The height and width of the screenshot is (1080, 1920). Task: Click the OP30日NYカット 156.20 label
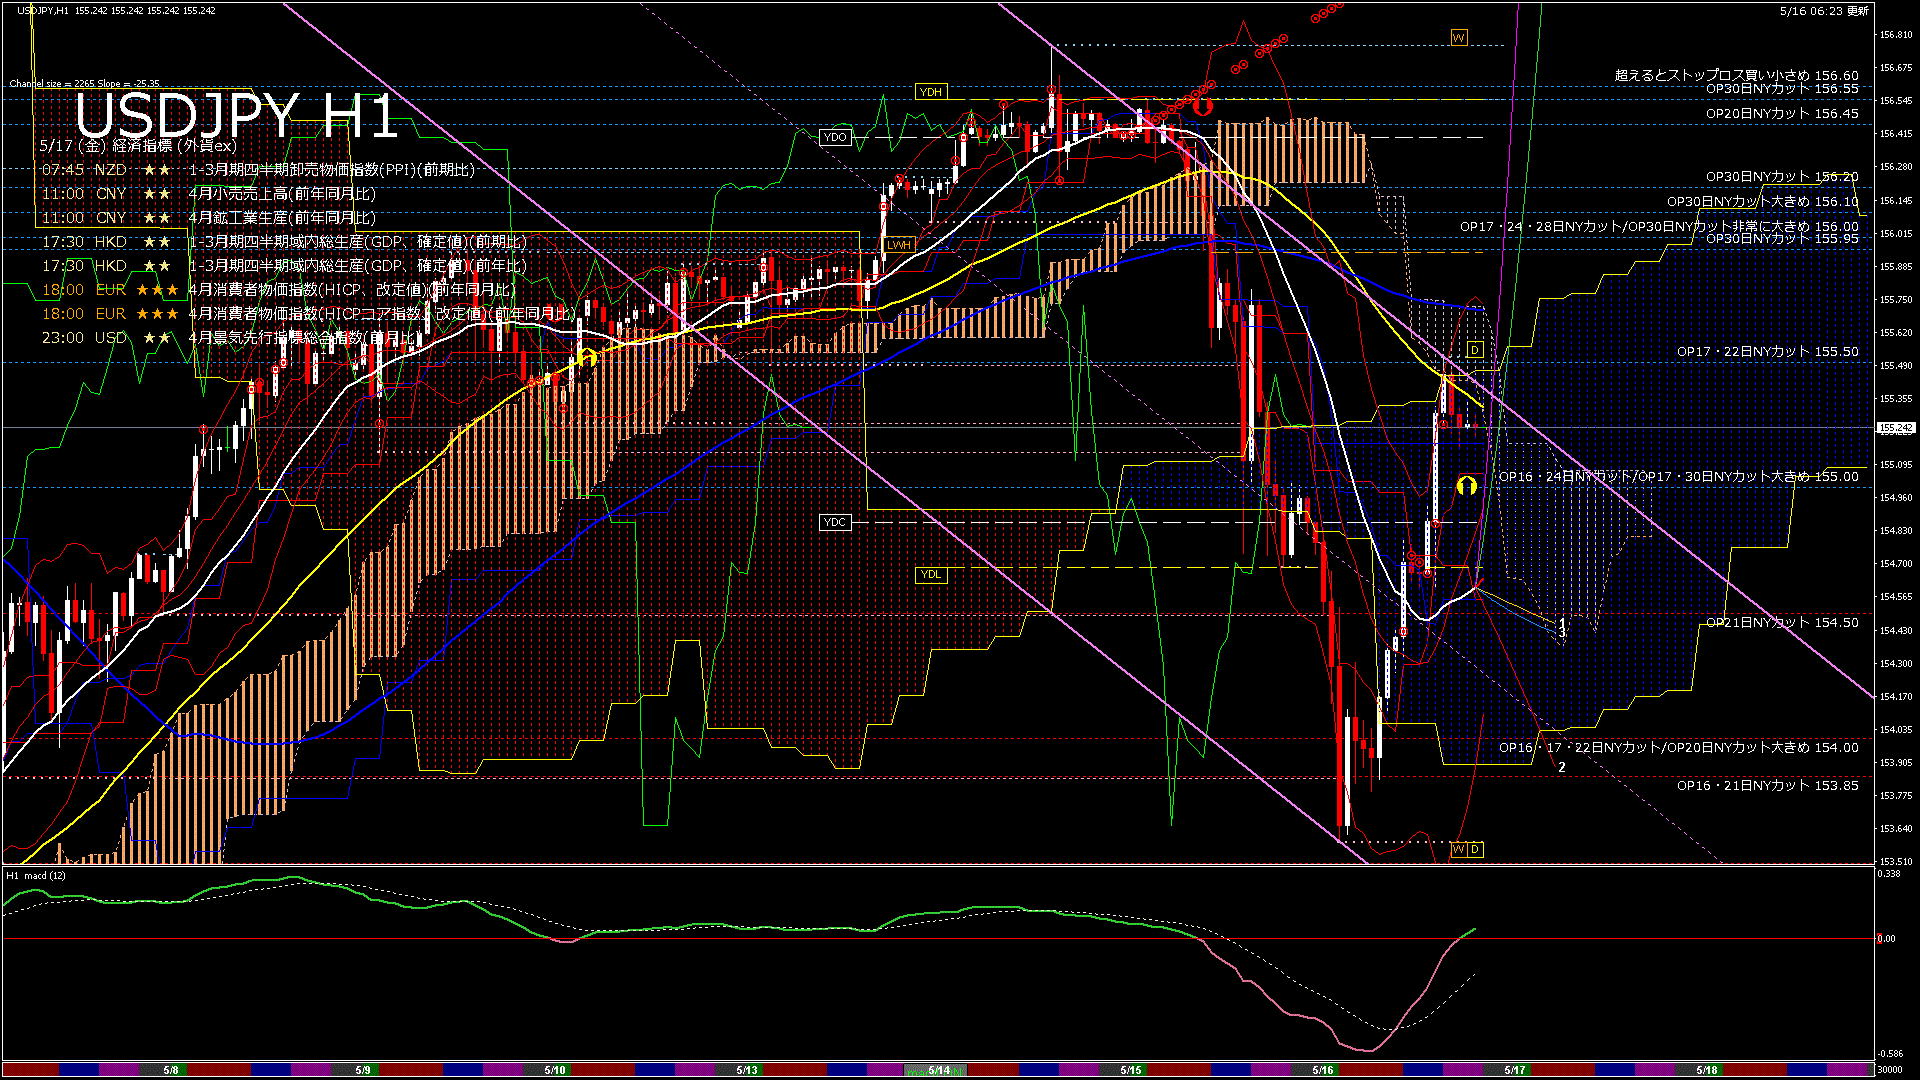pyautogui.click(x=1782, y=176)
